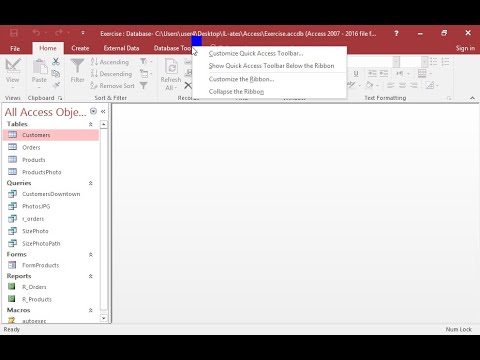Select the CustomersDowntown query
480x360 pixels.
[51, 194]
